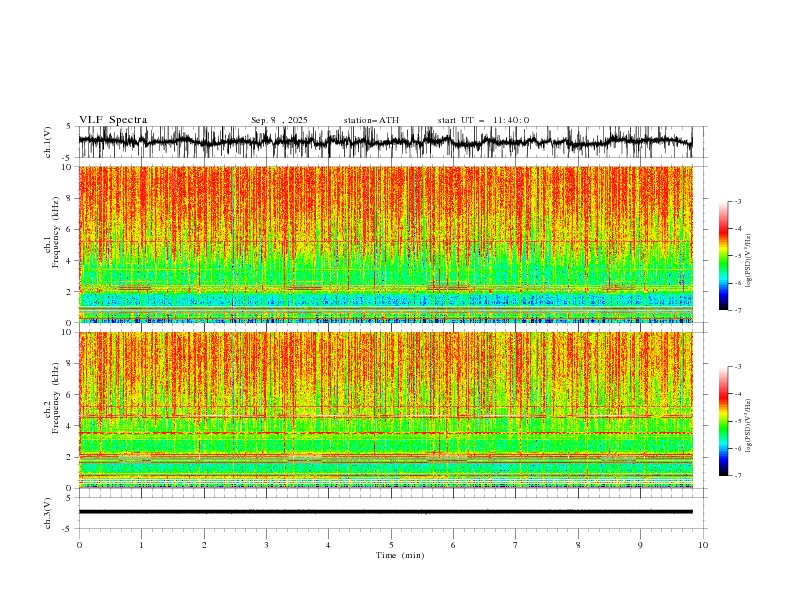Click inside the ch.2 spectrogram plot
The height and width of the screenshot is (612, 792).
tap(385, 410)
